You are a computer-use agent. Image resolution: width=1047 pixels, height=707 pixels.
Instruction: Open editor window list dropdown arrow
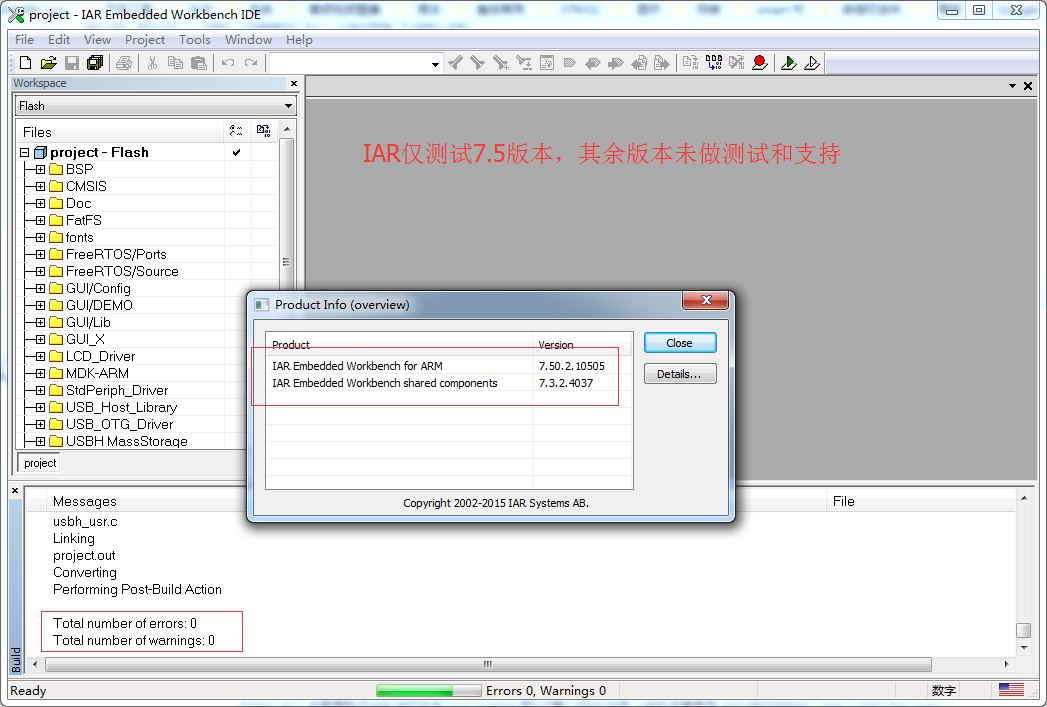click(1012, 86)
